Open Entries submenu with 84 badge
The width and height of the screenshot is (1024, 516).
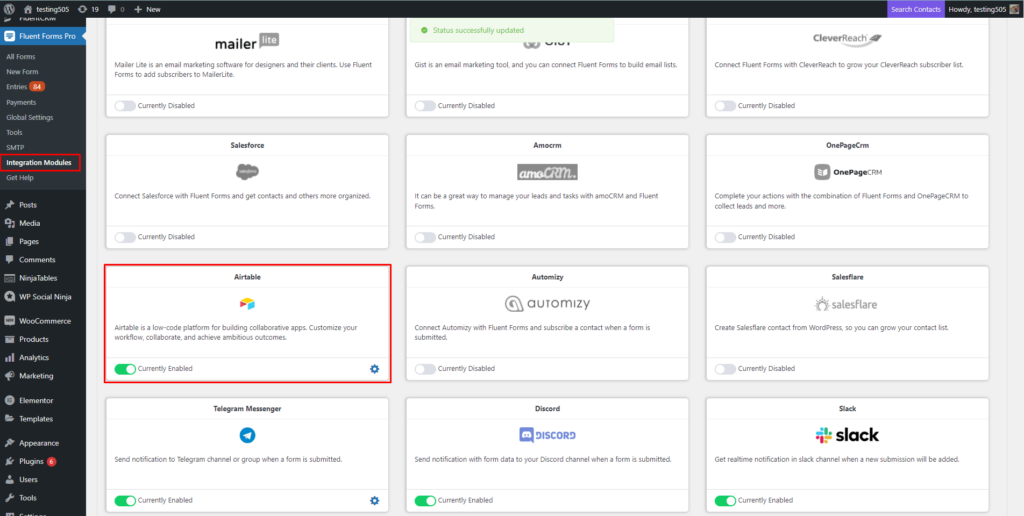(x=25, y=87)
